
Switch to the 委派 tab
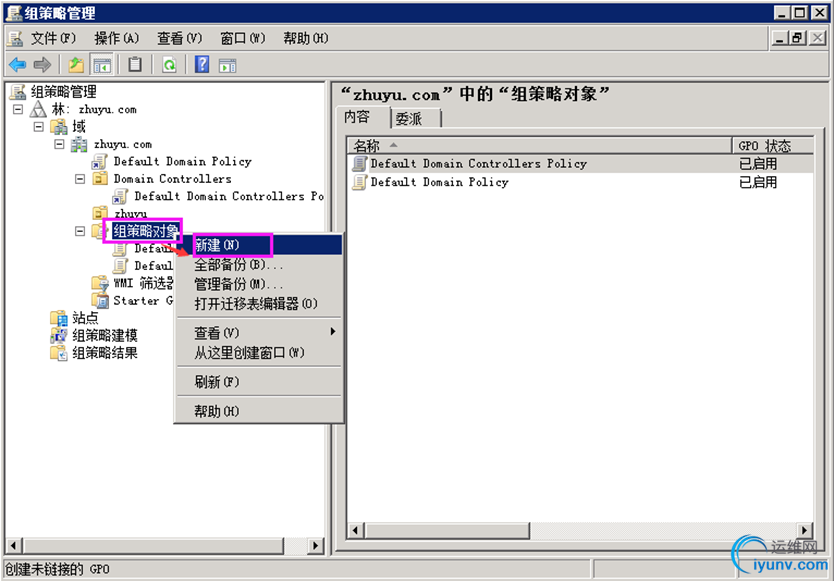[415, 119]
